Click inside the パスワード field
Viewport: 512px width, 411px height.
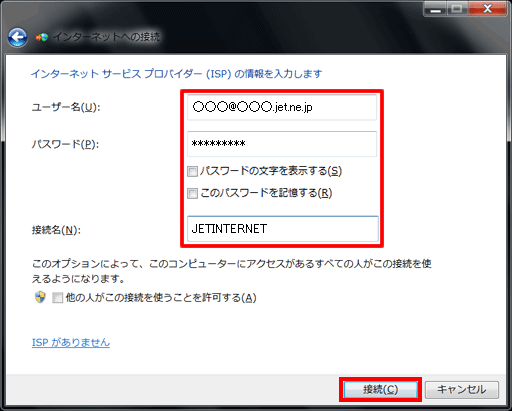282,144
